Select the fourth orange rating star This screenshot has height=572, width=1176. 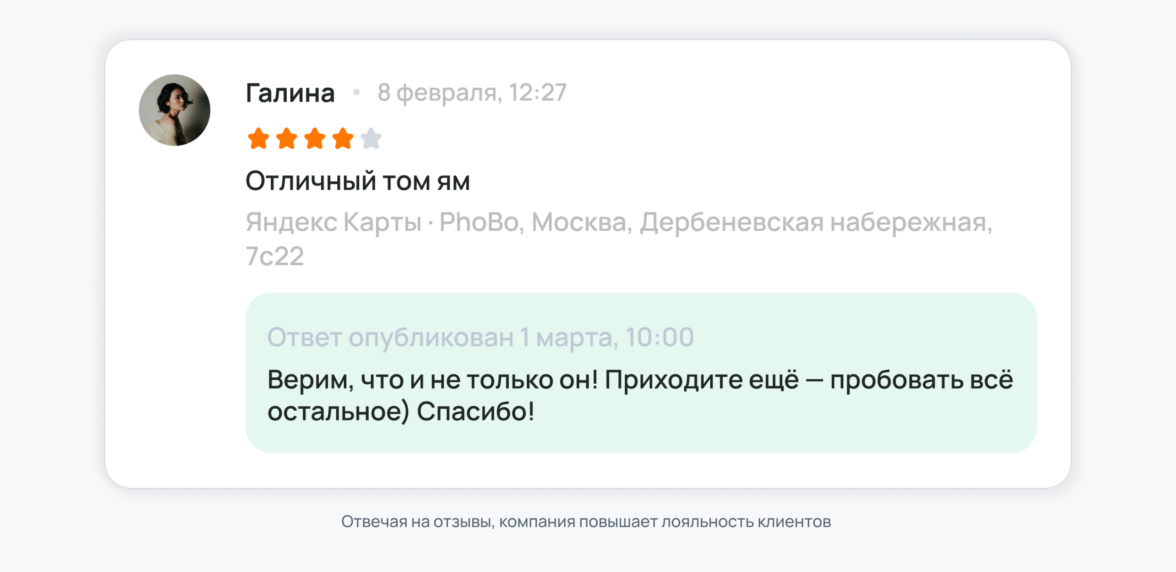pos(343,138)
